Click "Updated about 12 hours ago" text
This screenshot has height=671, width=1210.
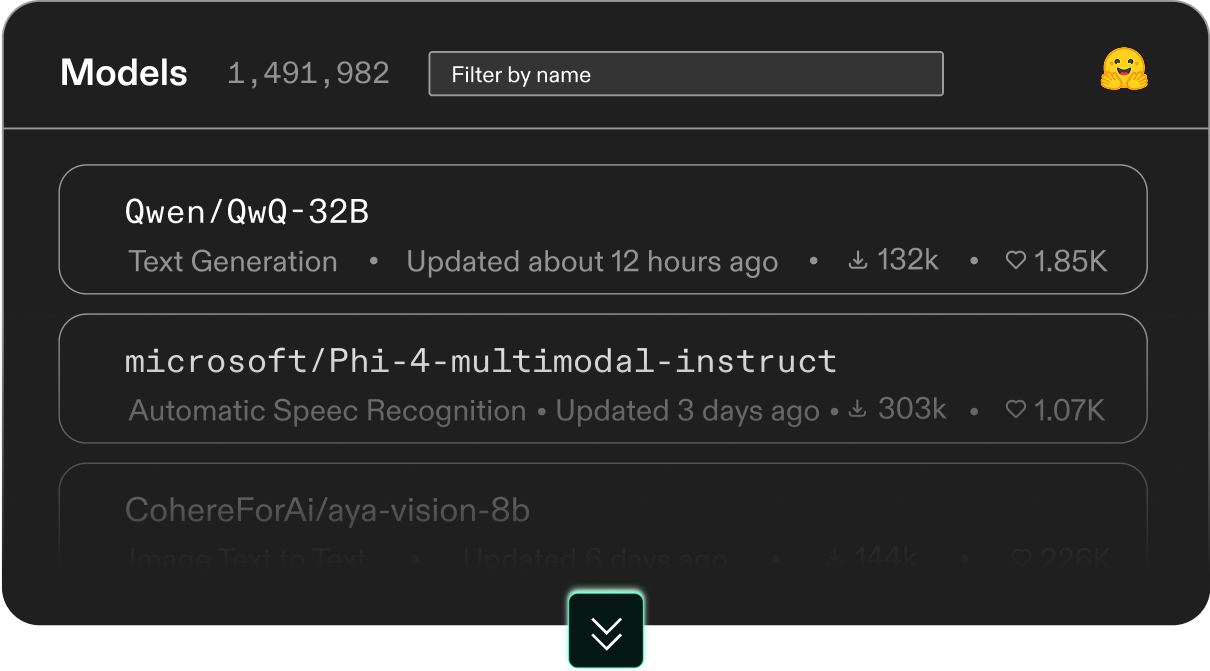[x=592, y=262]
